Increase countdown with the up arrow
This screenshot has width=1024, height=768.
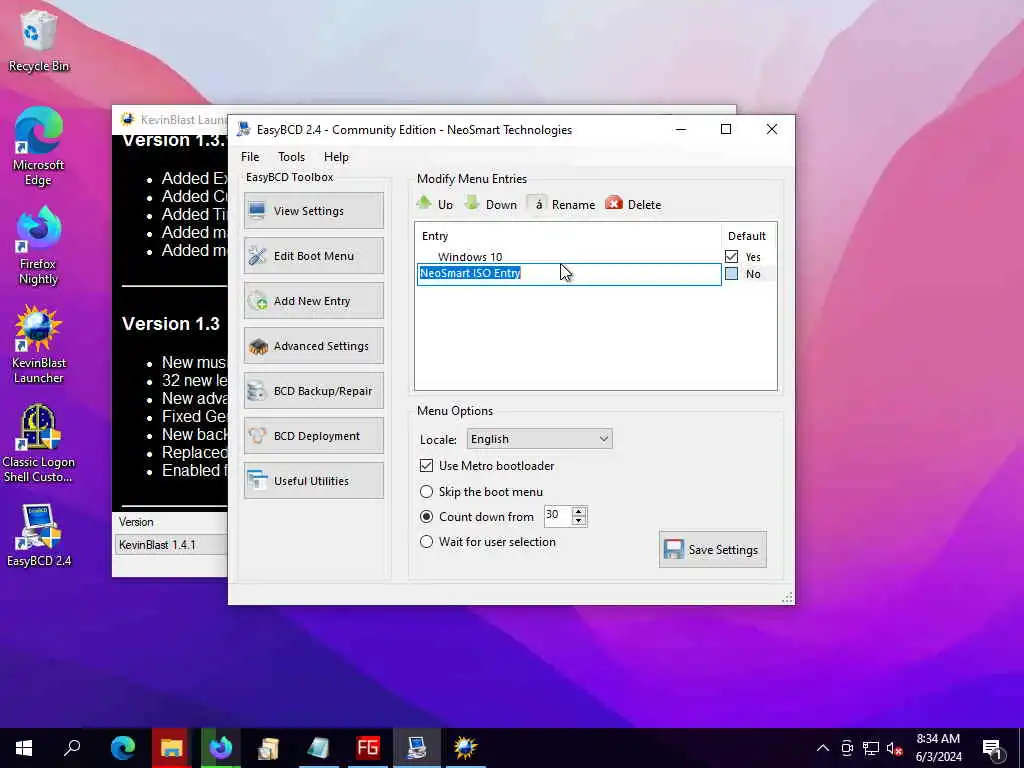(579, 511)
